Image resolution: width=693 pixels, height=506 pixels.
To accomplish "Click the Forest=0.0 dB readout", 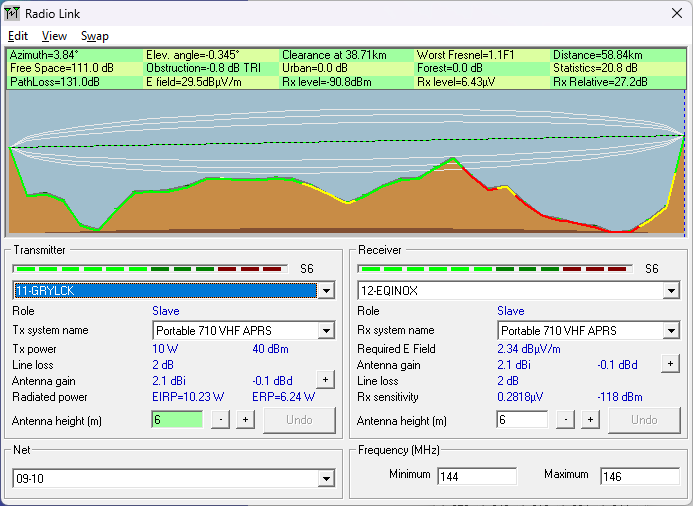I will coord(449,68).
